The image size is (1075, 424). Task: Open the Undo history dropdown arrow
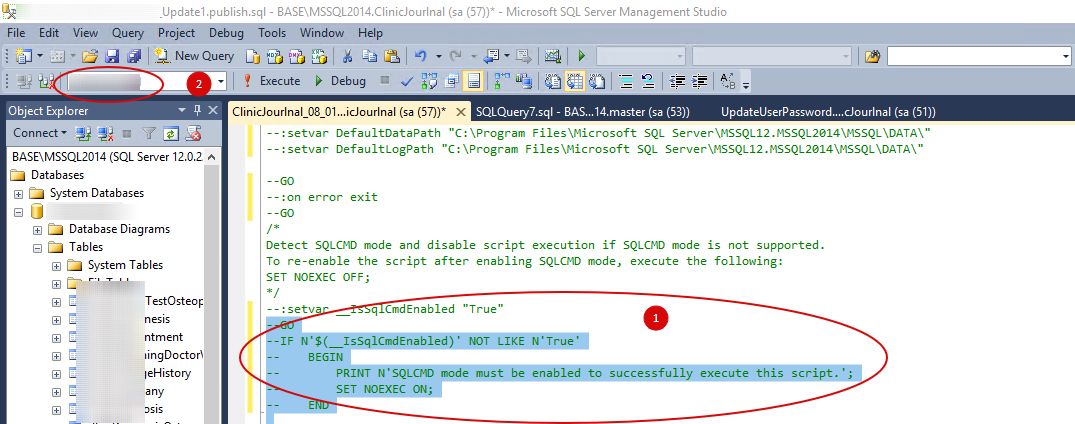pyautogui.click(x=438, y=56)
